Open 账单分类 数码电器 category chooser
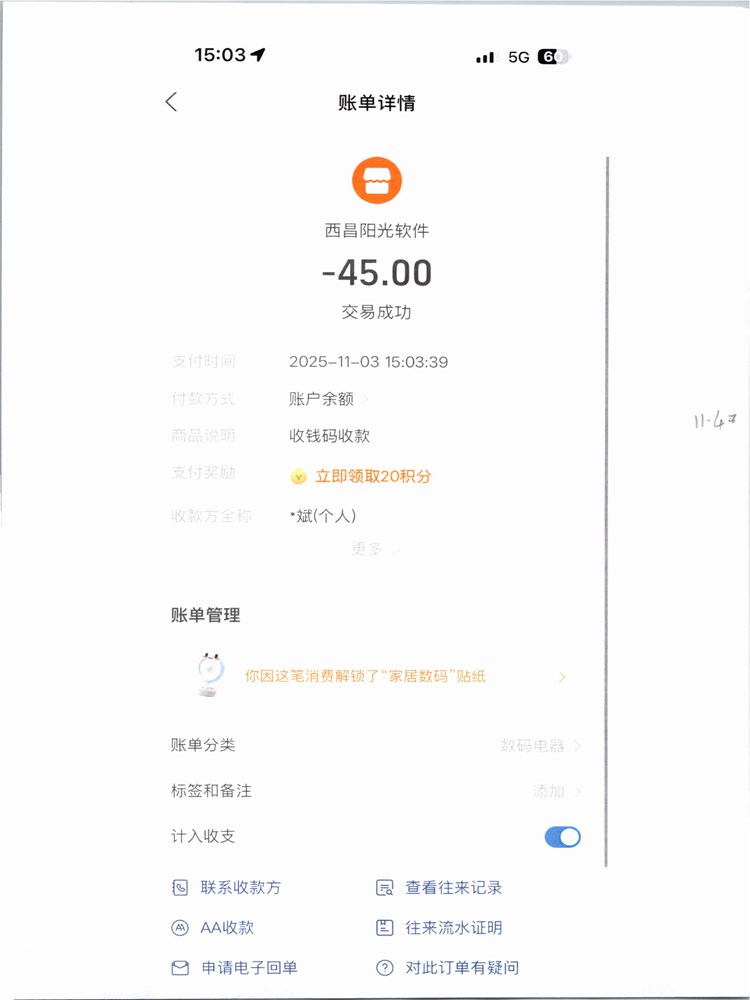Image resolution: width=750 pixels, height=1000 pixels. pos(540,746)
